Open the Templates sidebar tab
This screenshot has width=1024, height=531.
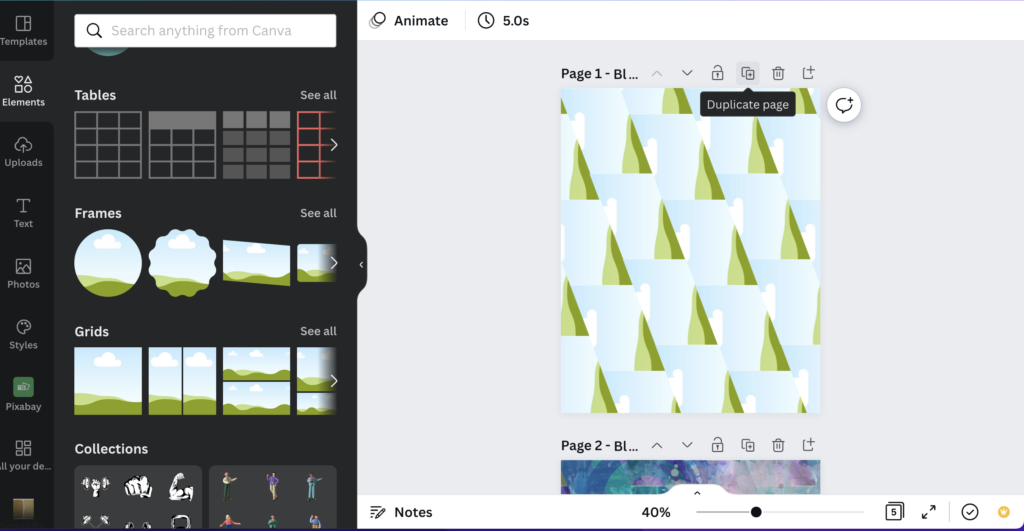[x=24, y=31]
